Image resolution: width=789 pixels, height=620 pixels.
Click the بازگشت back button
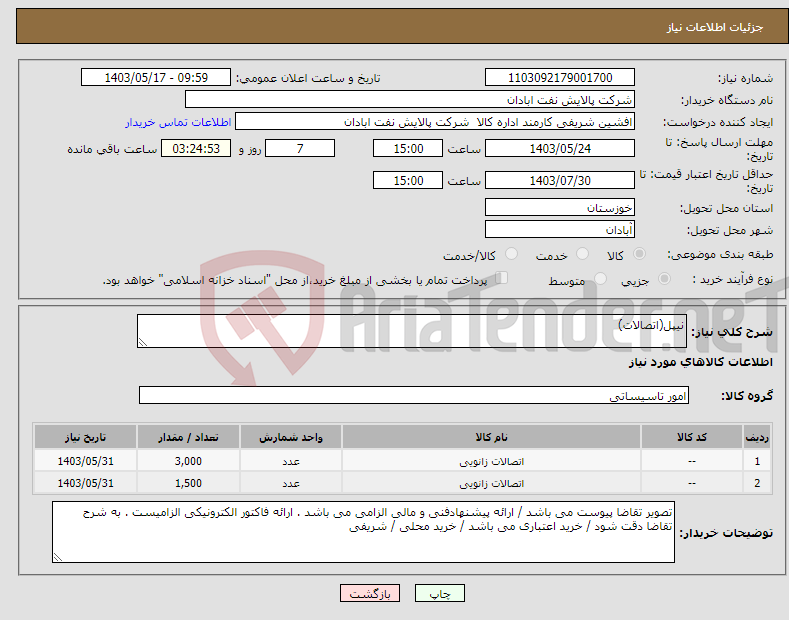click(x=370, y=594)
